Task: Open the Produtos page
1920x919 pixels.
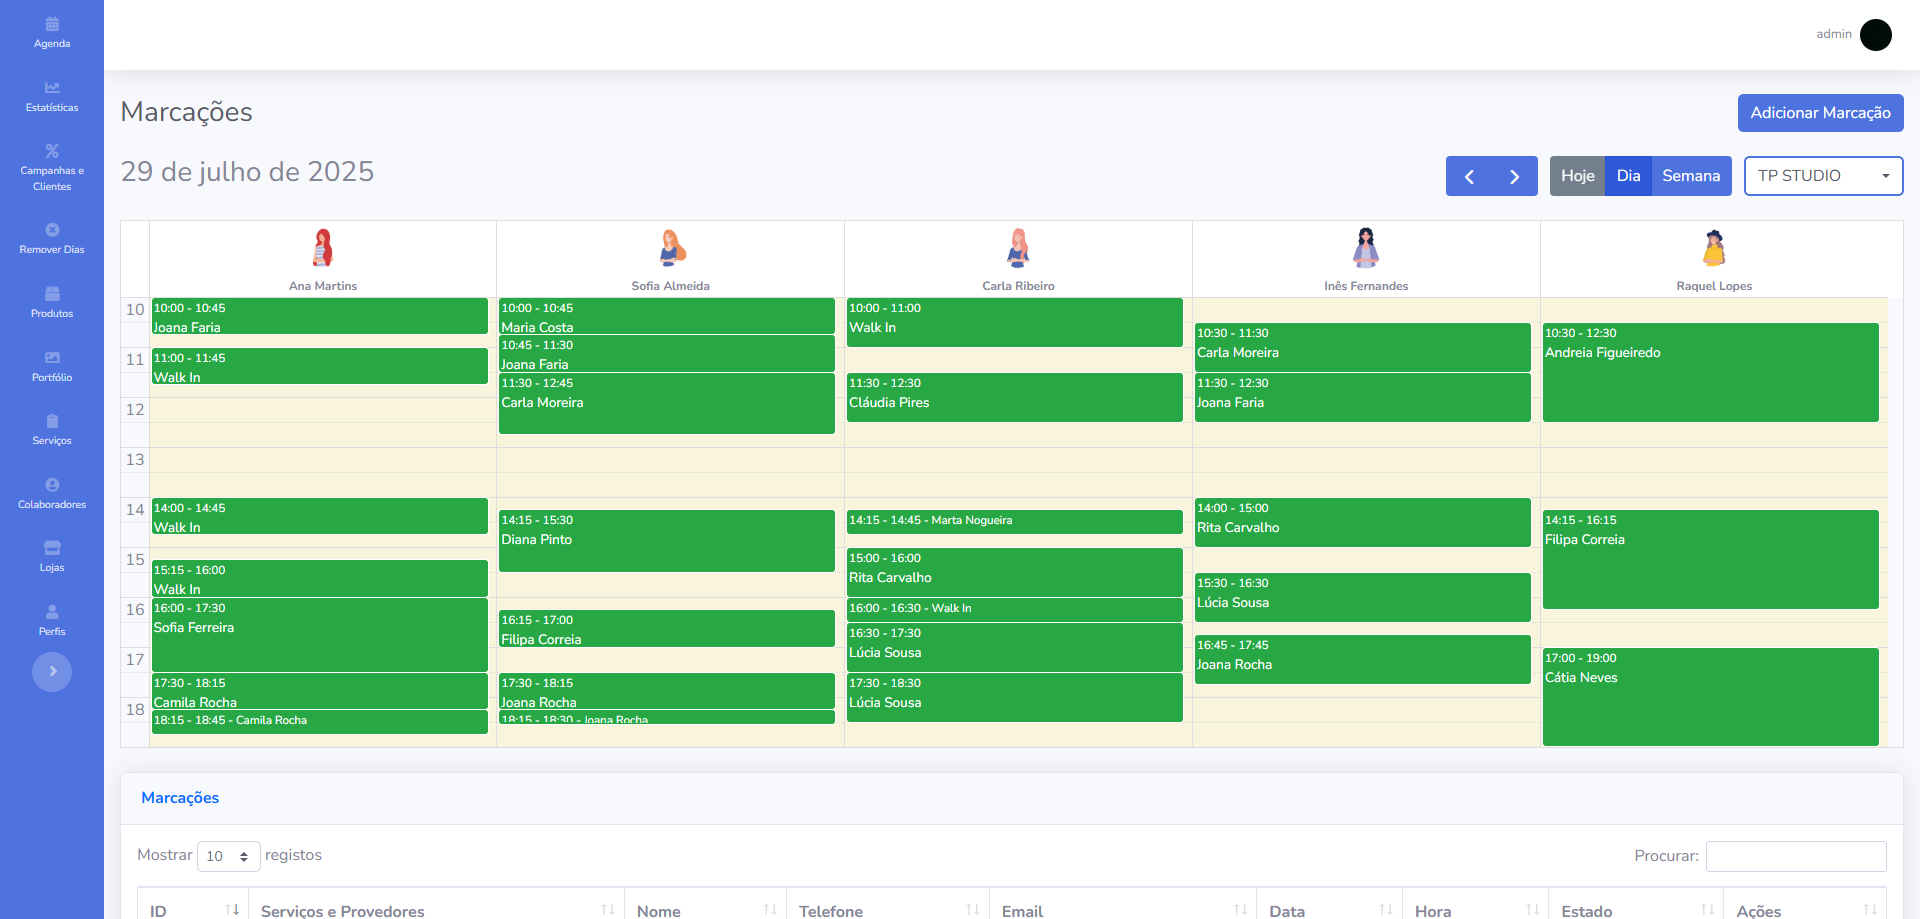Action: tap(52, 302)
